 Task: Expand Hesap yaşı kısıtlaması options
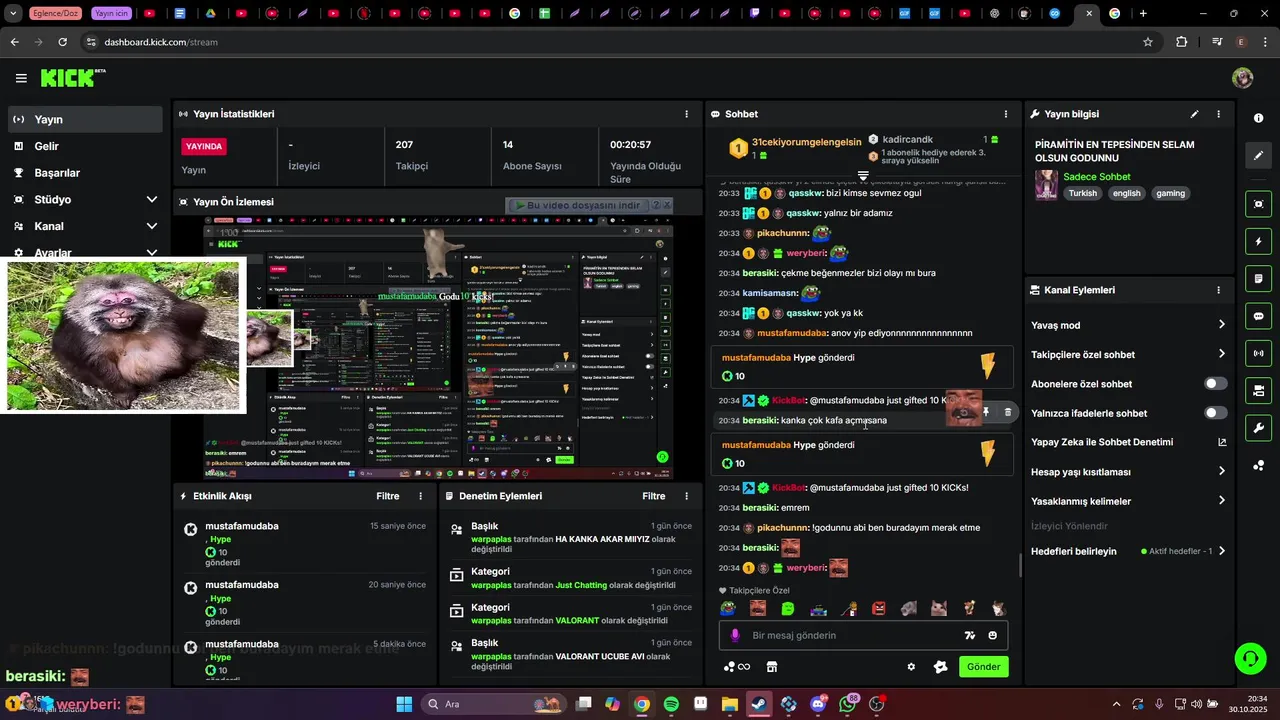pyautogui.click(x=1222, y=472)
